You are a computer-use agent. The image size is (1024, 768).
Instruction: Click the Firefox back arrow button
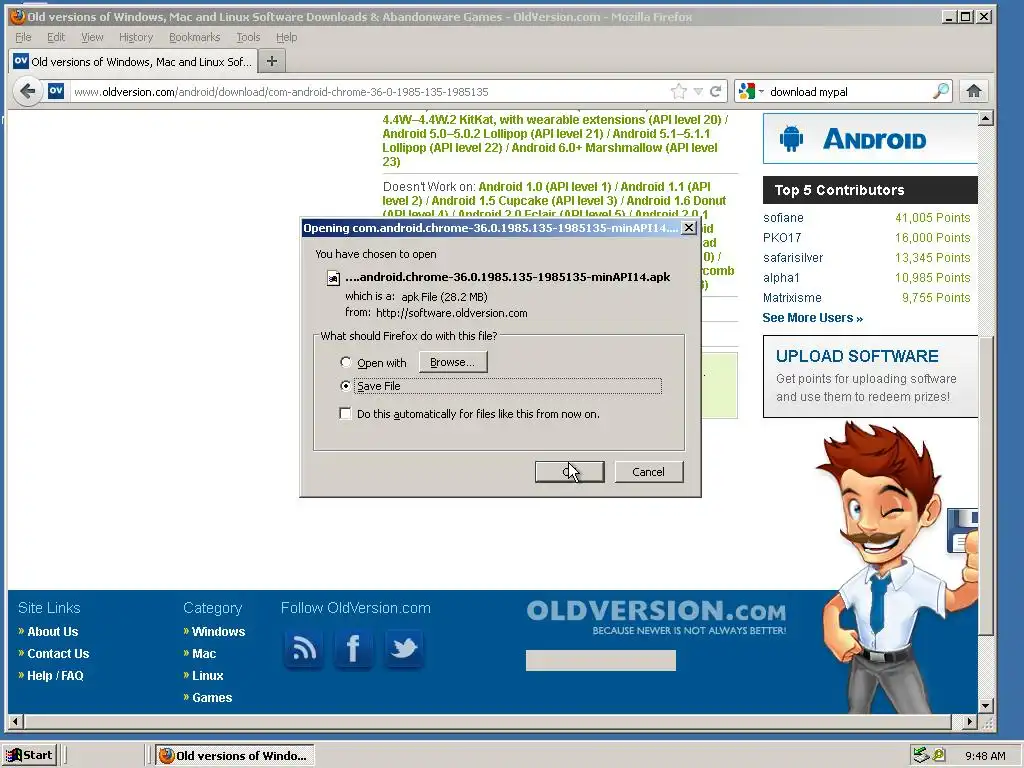[27, 91]
